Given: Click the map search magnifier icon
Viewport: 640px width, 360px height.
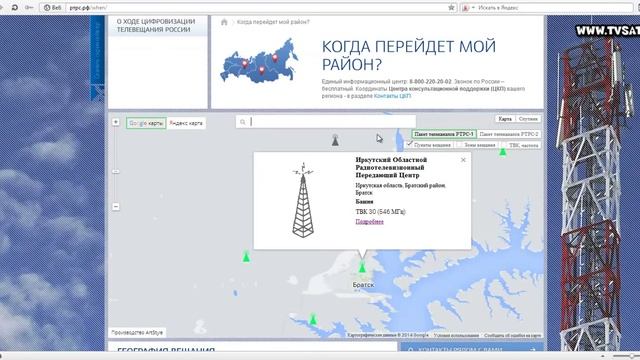Looking at the screenshot, I should [x=242, y=122].
